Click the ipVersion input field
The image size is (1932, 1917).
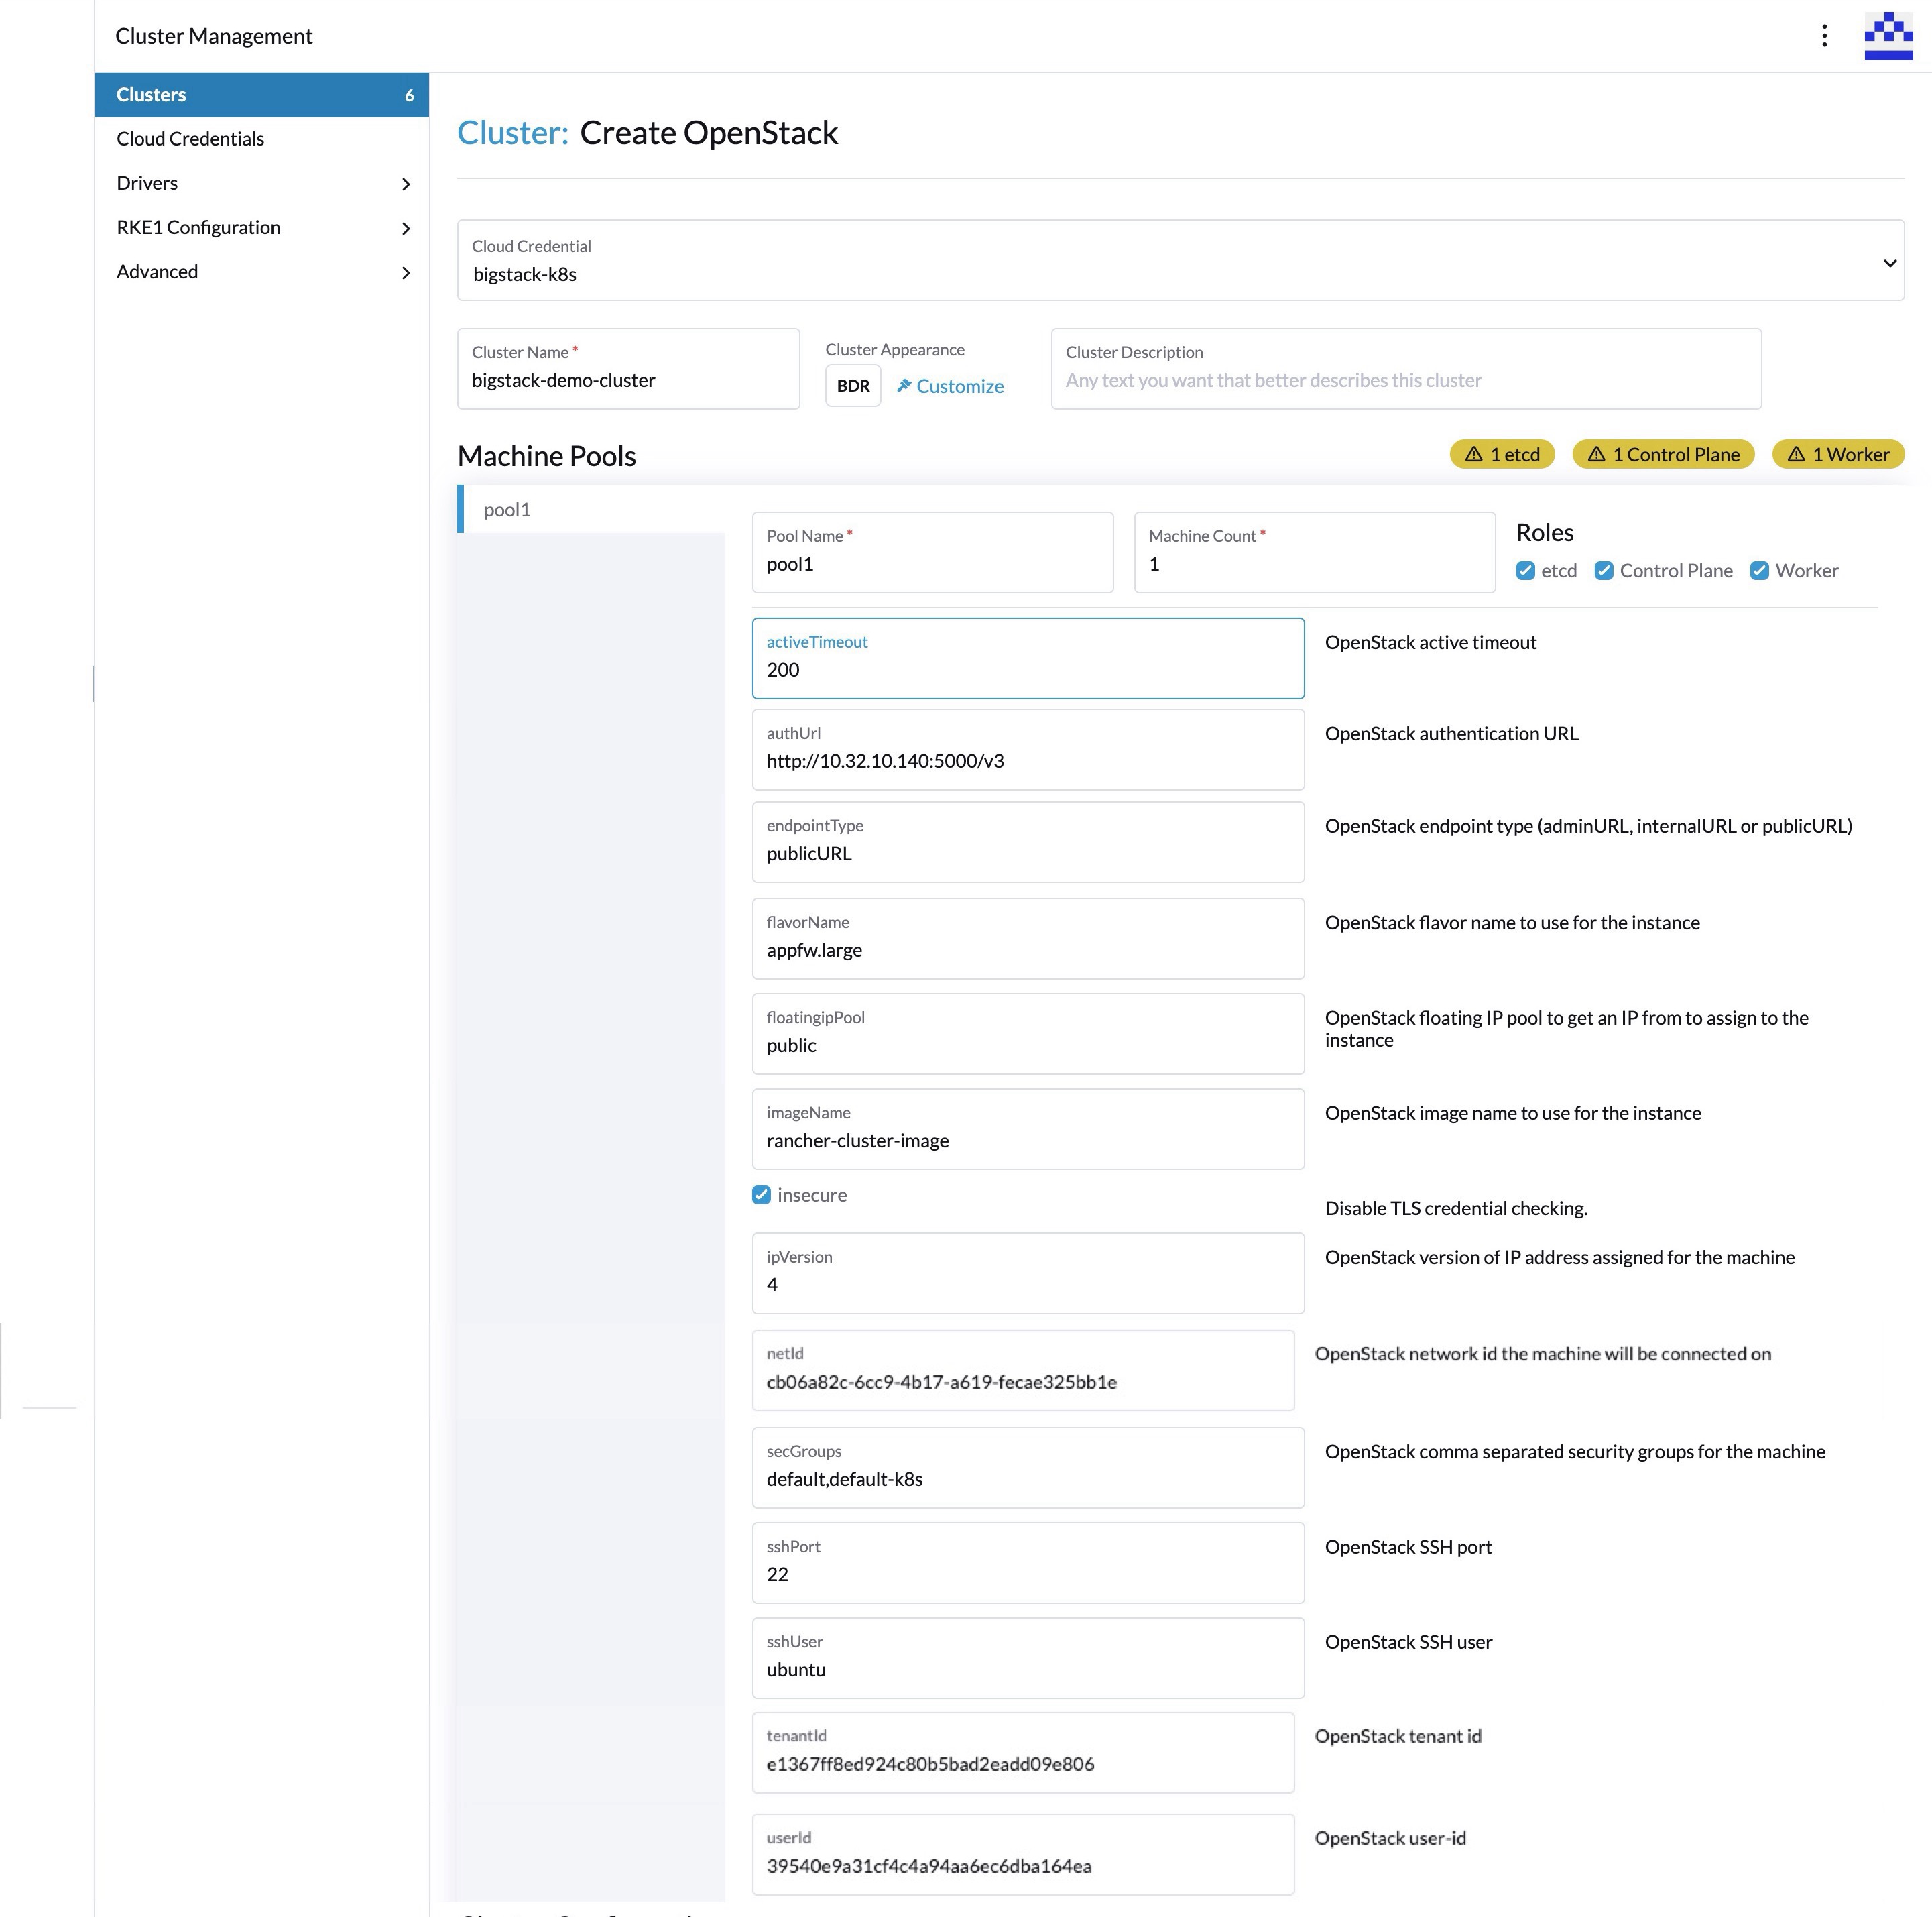1028,1273
